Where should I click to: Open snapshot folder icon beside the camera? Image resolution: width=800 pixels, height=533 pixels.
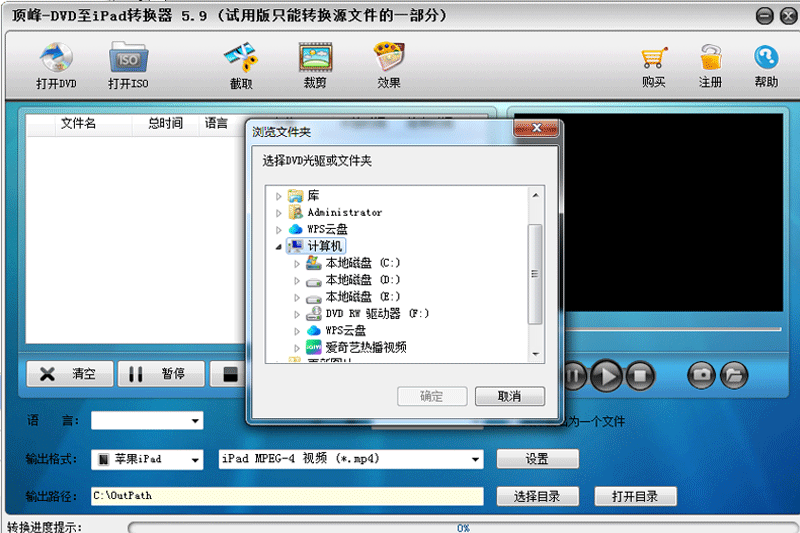(734, 375)
